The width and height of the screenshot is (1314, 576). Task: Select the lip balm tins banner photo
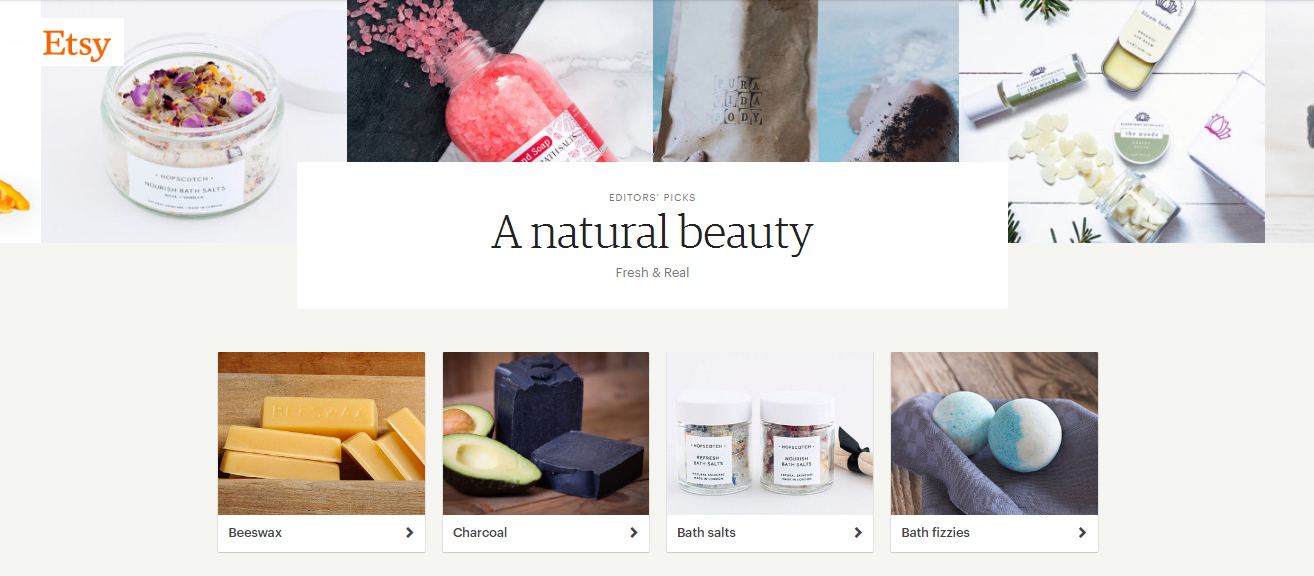(1112, 121)
